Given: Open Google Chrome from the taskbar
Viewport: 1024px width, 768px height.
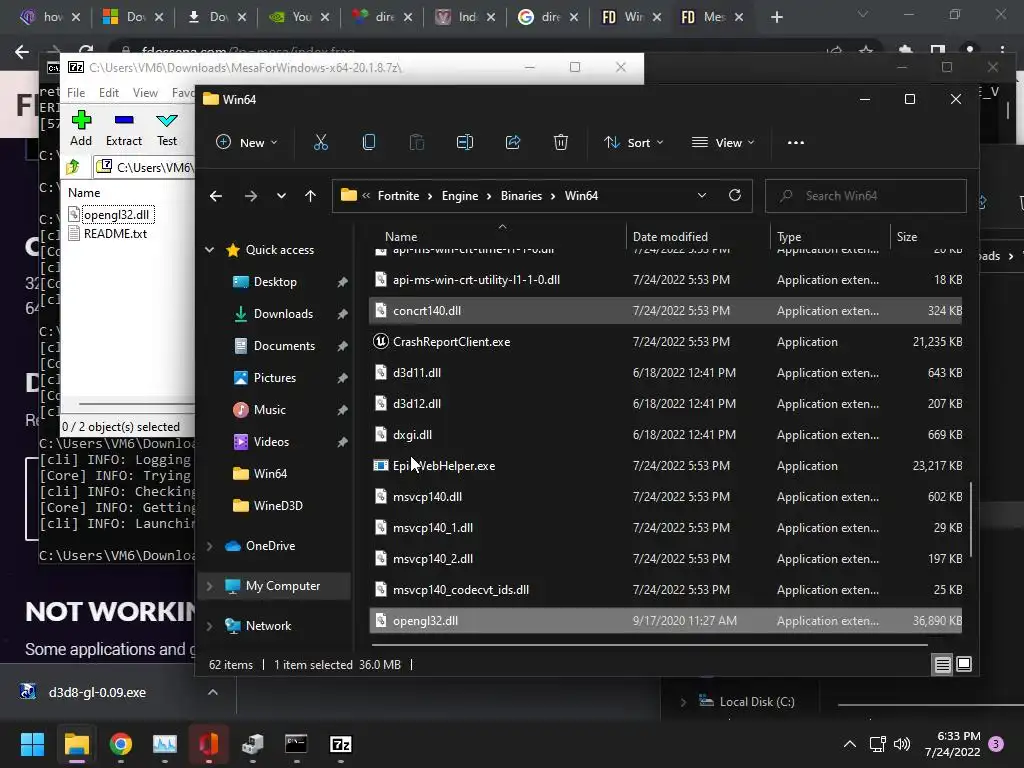Looking at the screenshot, I should (x=120, y=744).
